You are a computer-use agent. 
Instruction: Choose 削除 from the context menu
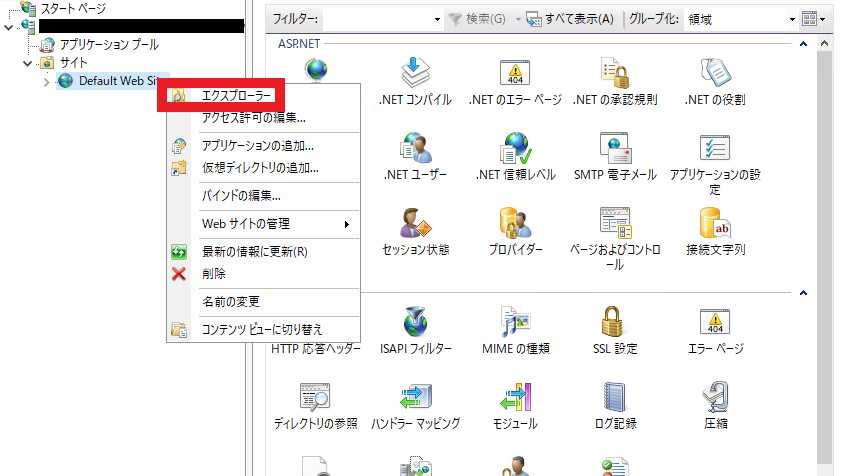[x=263, y=274]
